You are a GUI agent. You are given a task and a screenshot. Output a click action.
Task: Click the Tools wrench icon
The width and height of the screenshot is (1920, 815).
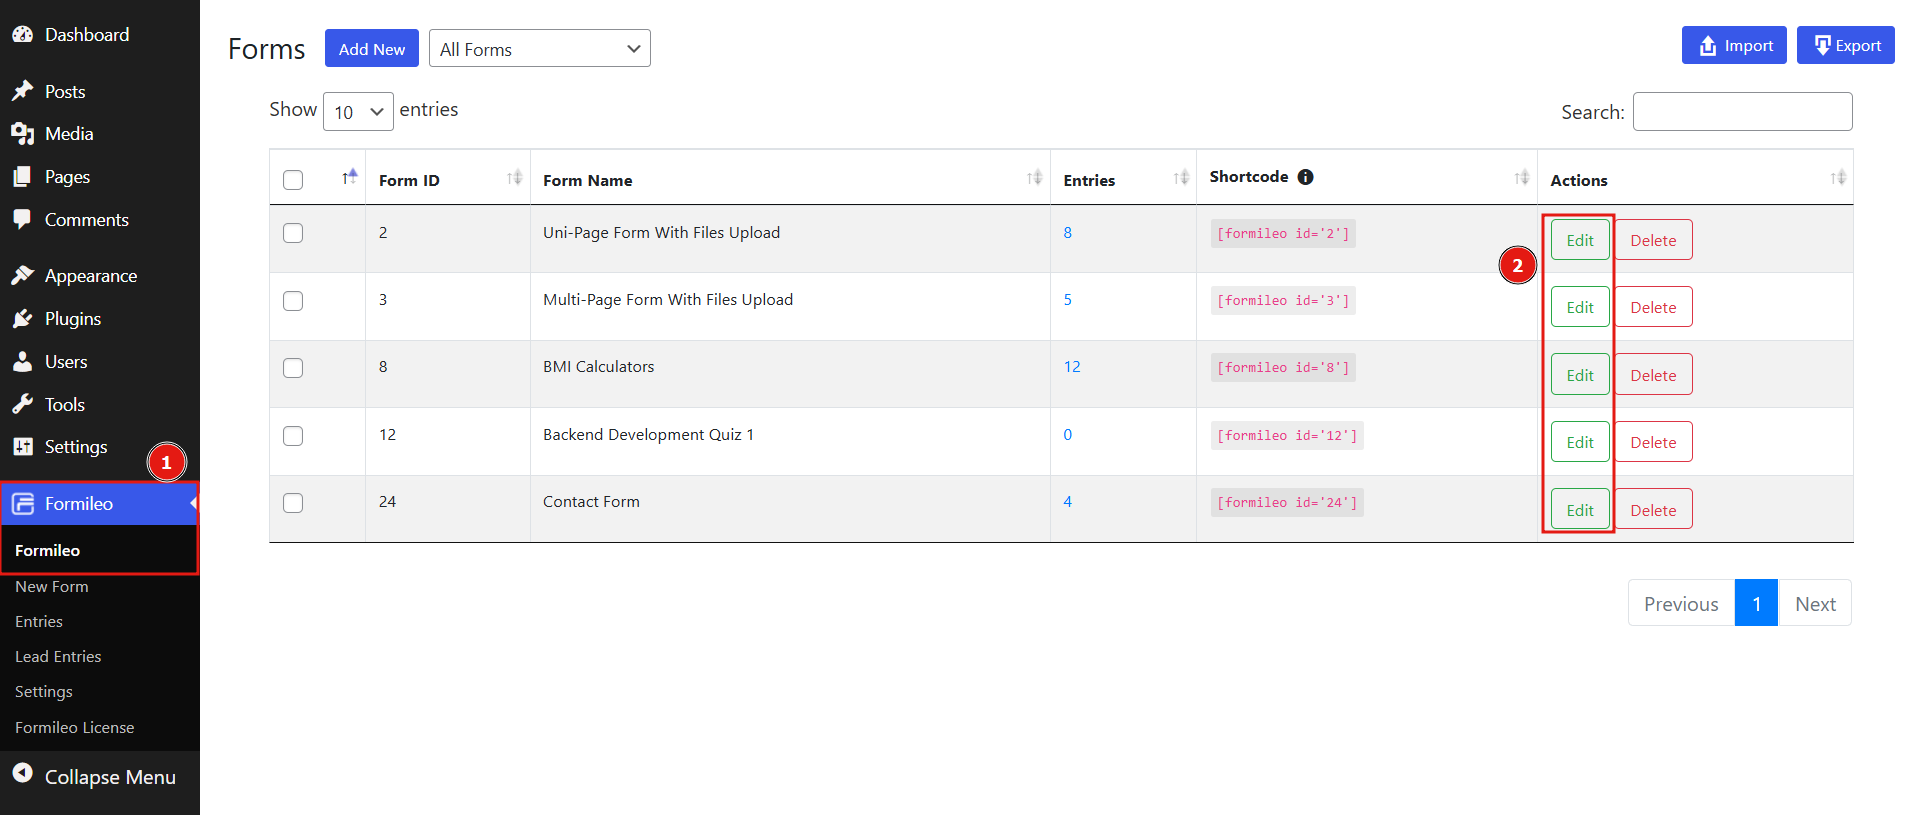[22, 404]
